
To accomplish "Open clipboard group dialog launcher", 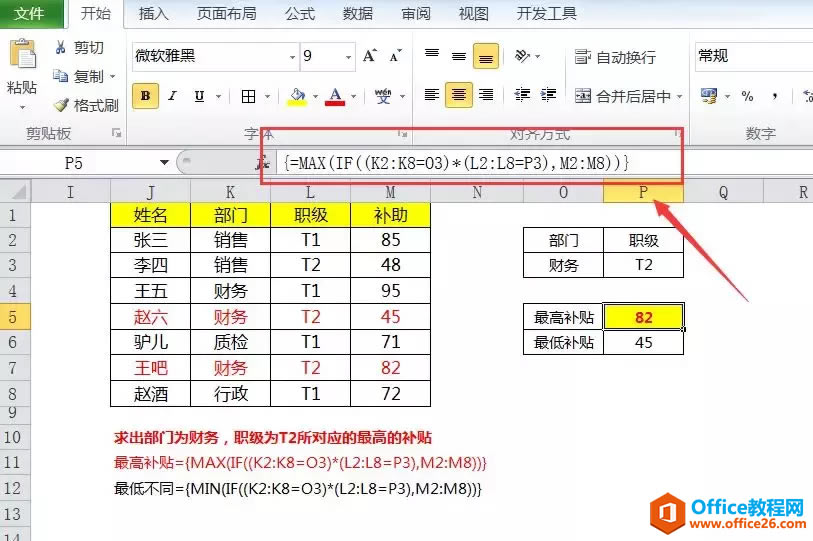I will pyautogui.click(x=117, y=133).
